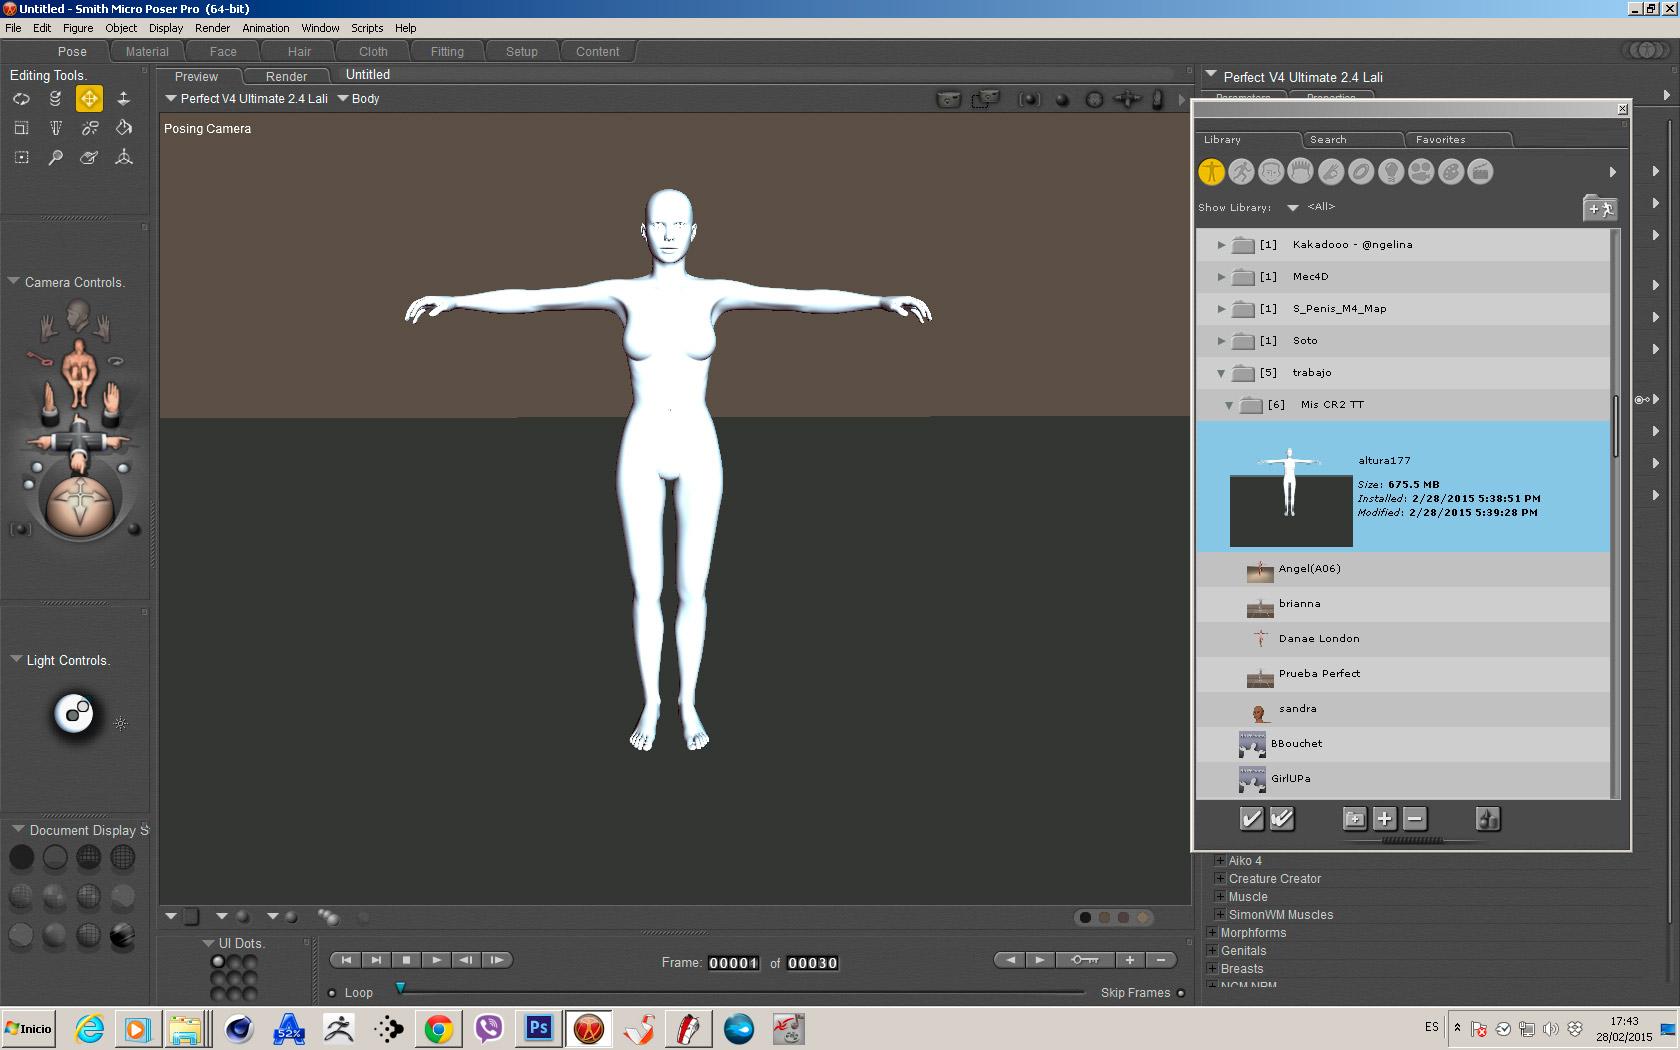Open the Show Library dropdown
Viewport: 1680px width, 1050px height.
point(1292,208)
